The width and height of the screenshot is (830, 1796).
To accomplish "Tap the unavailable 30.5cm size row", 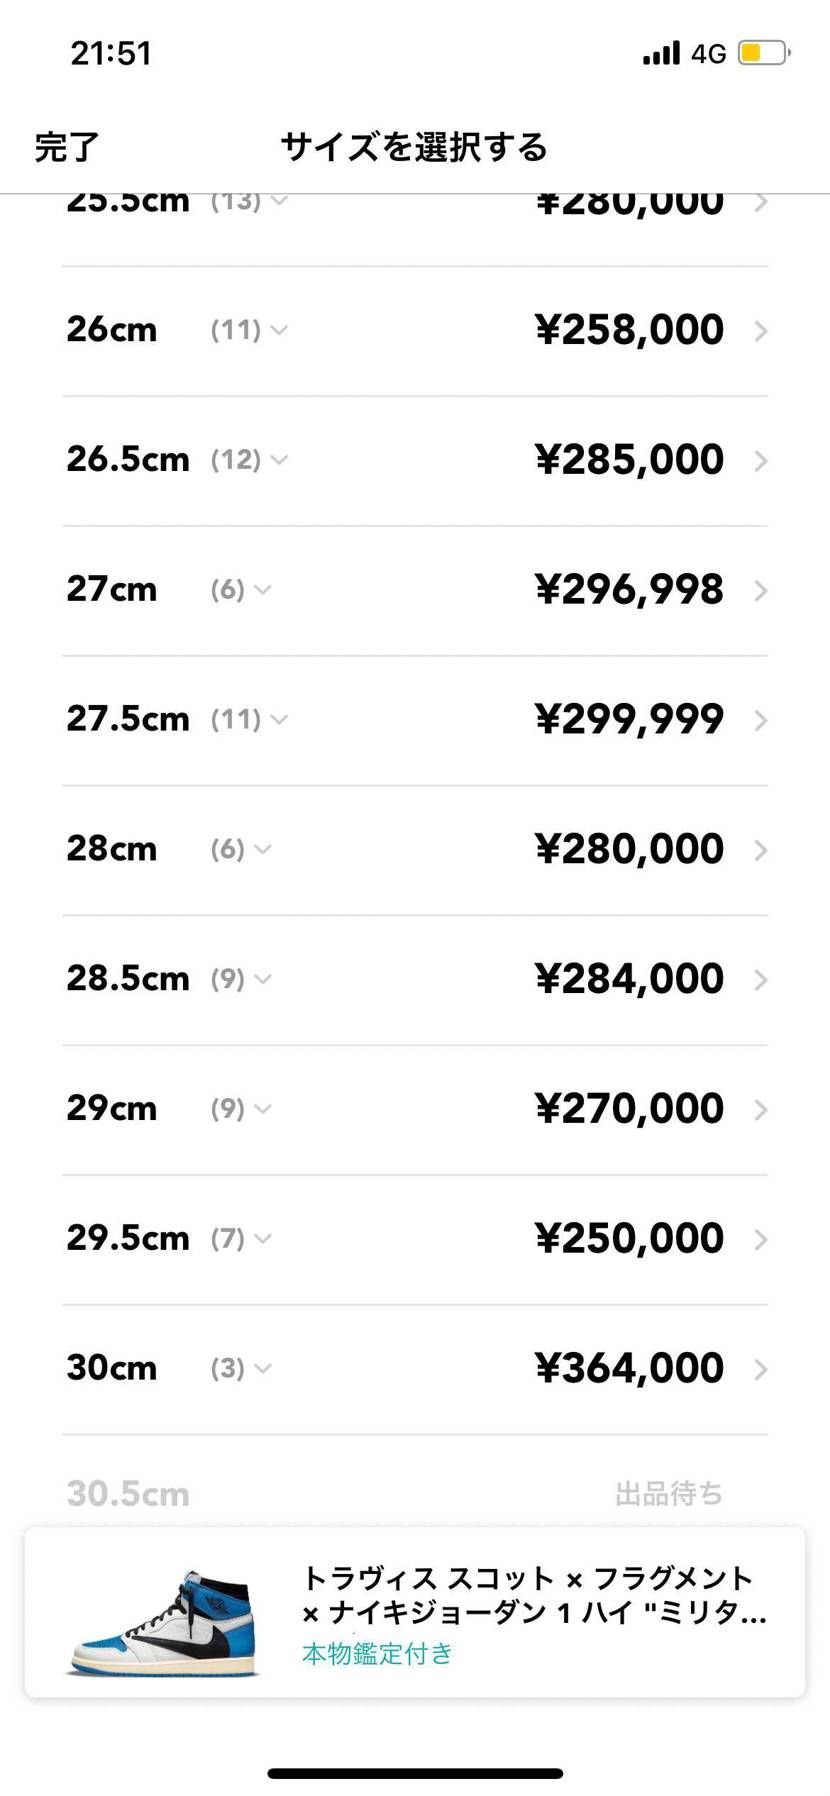I will click(128, 1494).
